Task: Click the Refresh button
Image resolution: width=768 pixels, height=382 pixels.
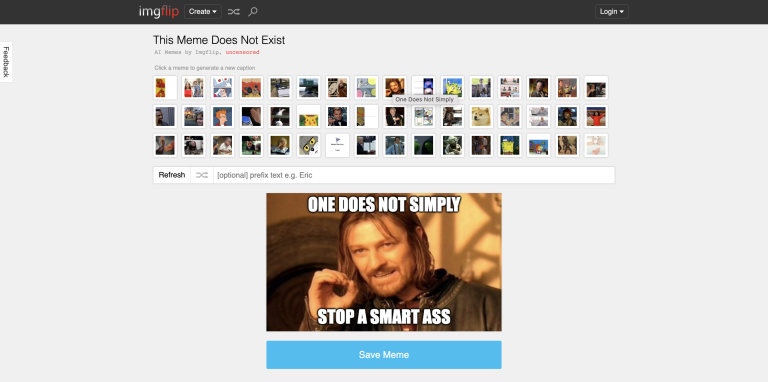Action: 172,175
